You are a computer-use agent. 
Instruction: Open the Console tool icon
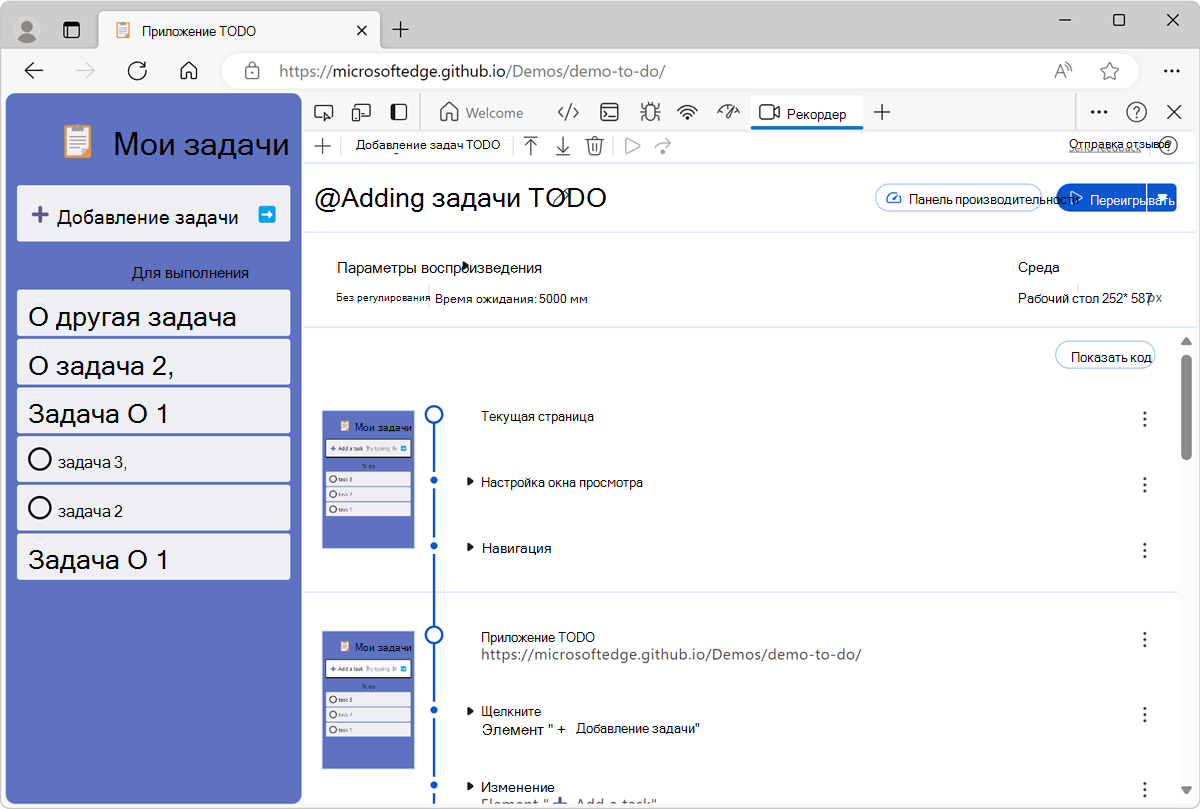pos(609,113)
